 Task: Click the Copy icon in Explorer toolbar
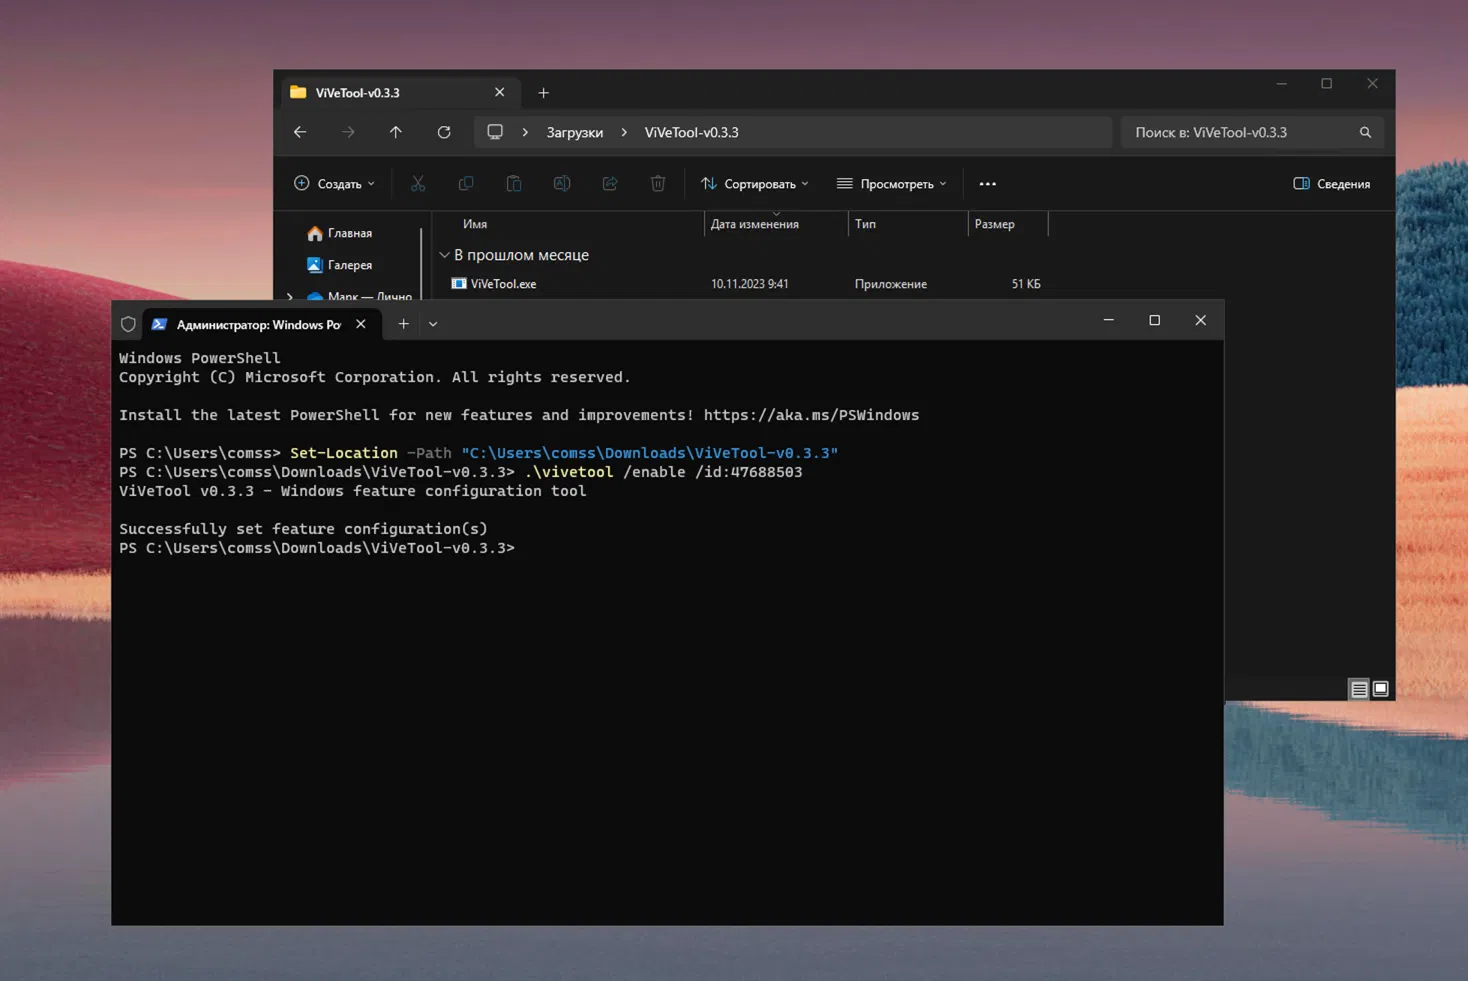[466, 184]
